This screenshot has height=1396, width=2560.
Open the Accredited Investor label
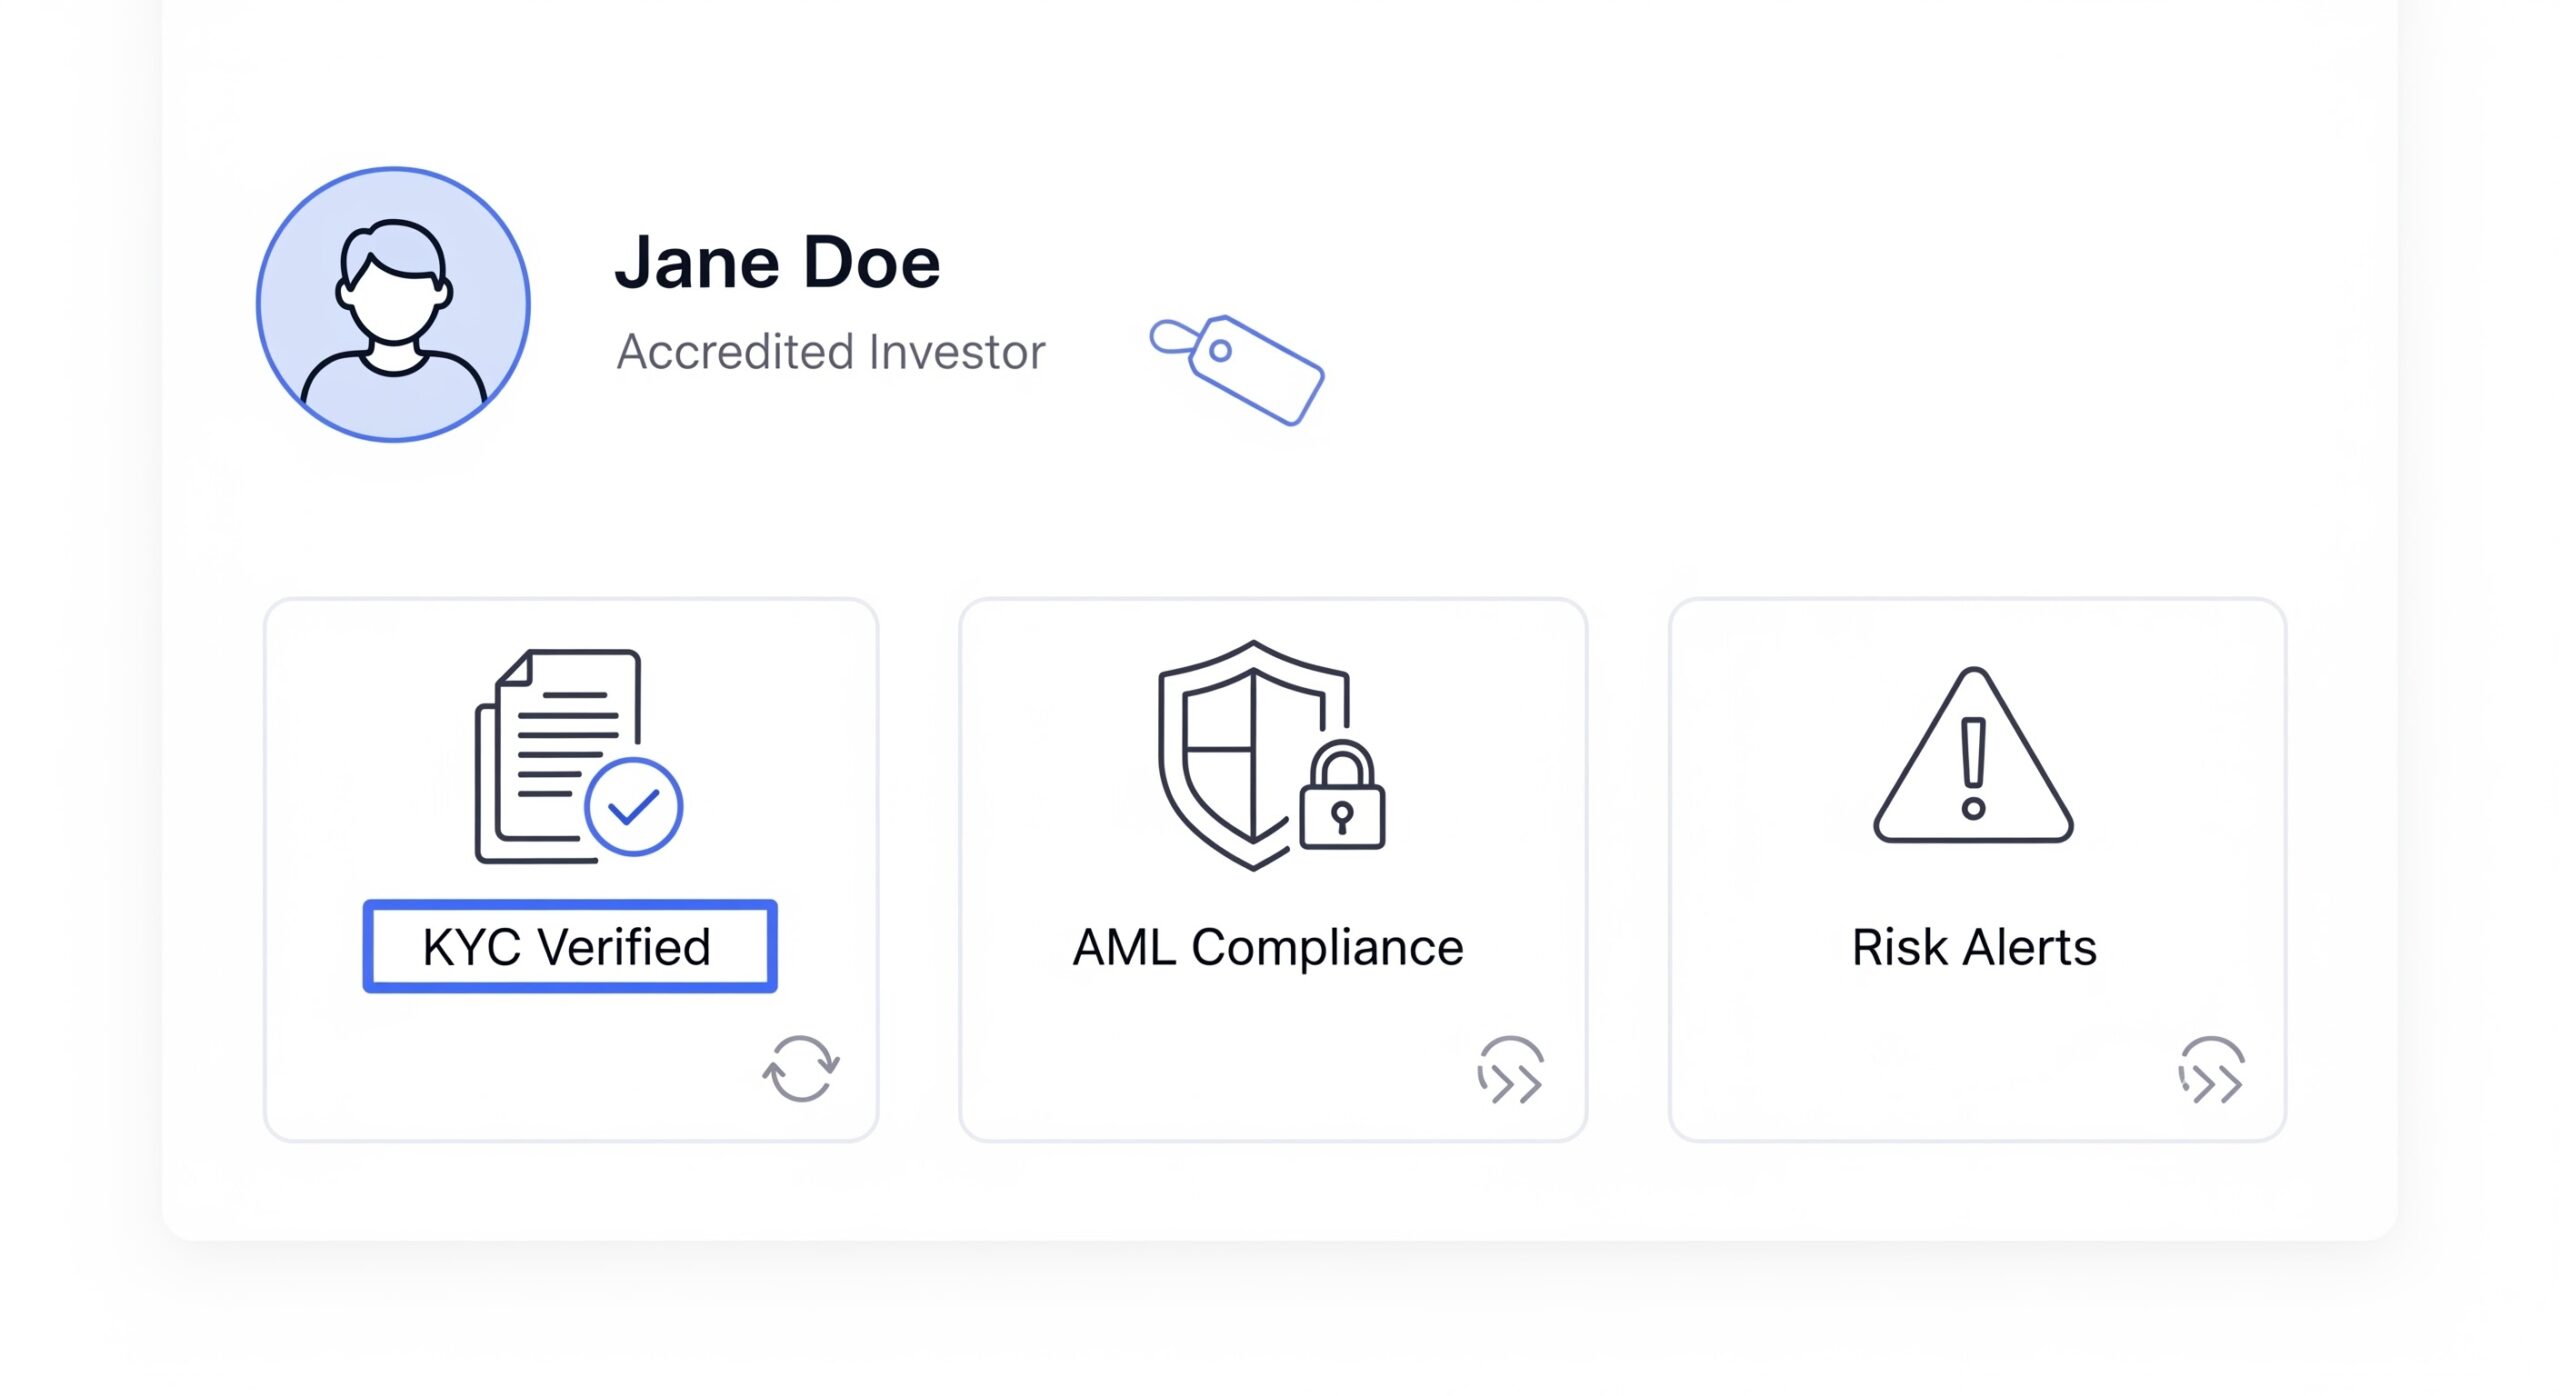tap(830, 351)
